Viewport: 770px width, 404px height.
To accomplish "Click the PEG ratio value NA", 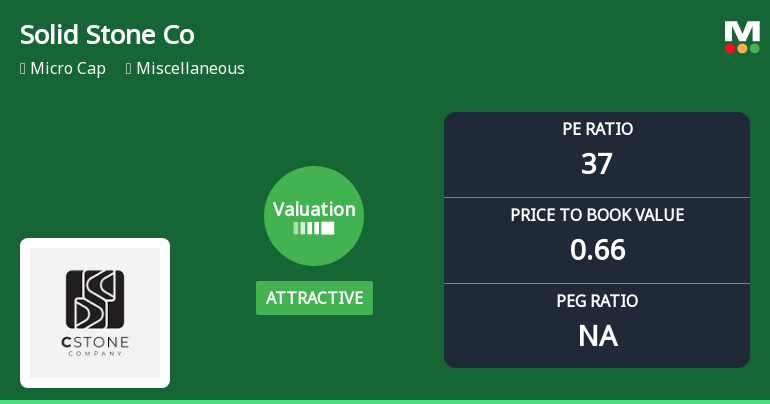I will (597, 336).
